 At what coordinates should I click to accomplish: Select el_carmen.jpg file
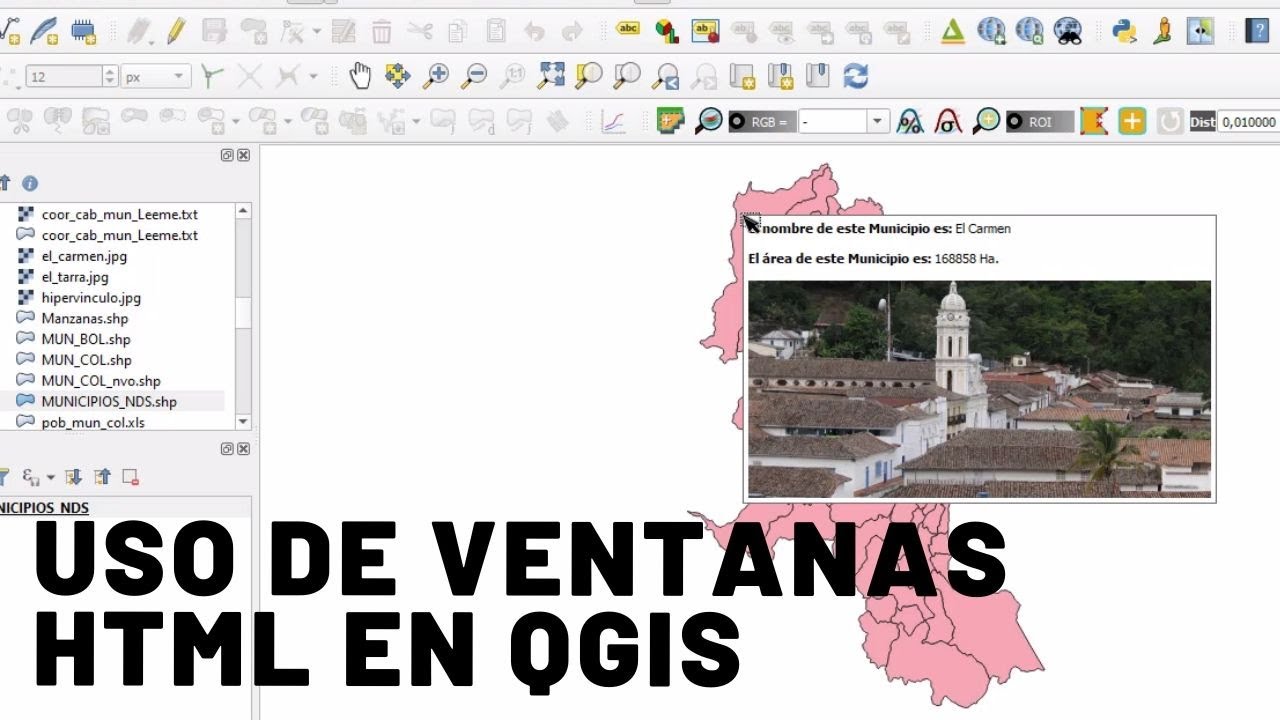pos(84,256)
